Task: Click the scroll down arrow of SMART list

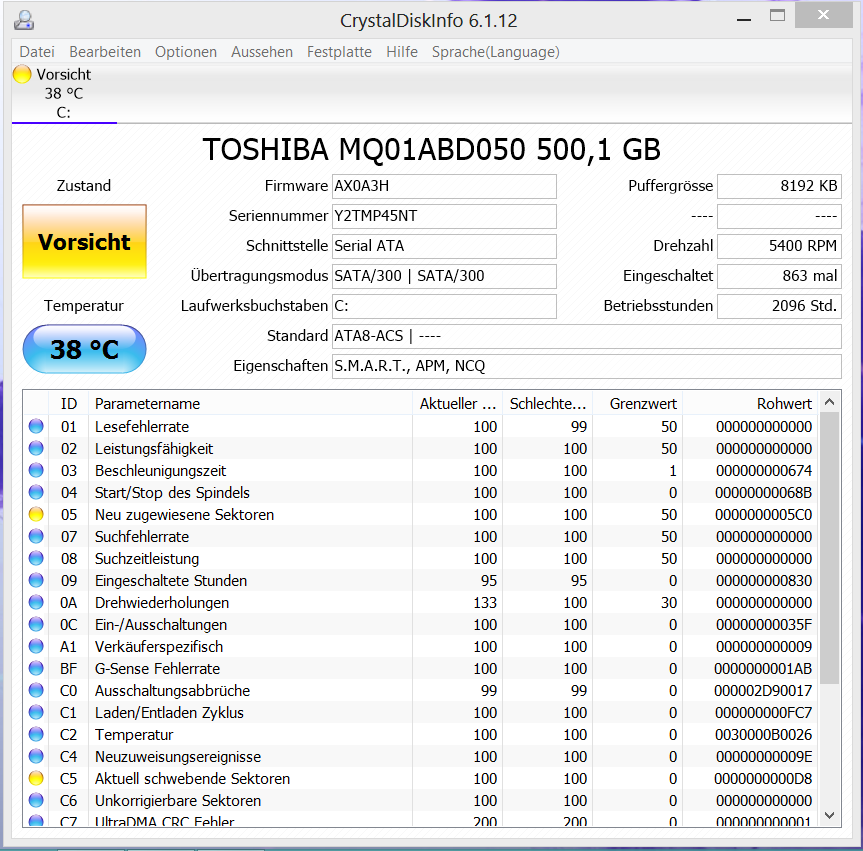Action: coord(830,815)
